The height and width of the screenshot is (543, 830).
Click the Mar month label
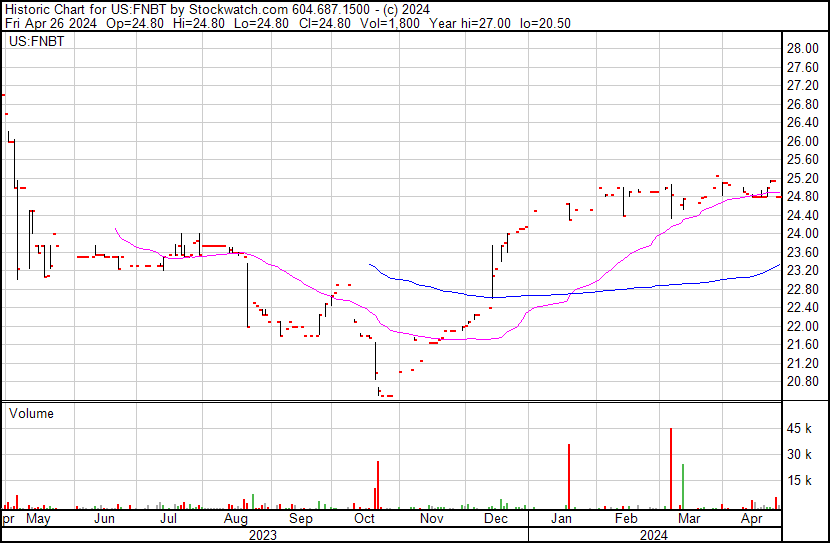point(689,519)
